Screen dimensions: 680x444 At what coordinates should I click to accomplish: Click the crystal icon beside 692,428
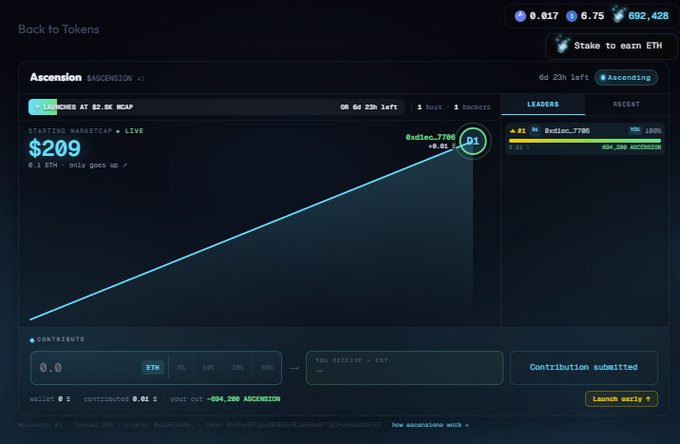618,14
